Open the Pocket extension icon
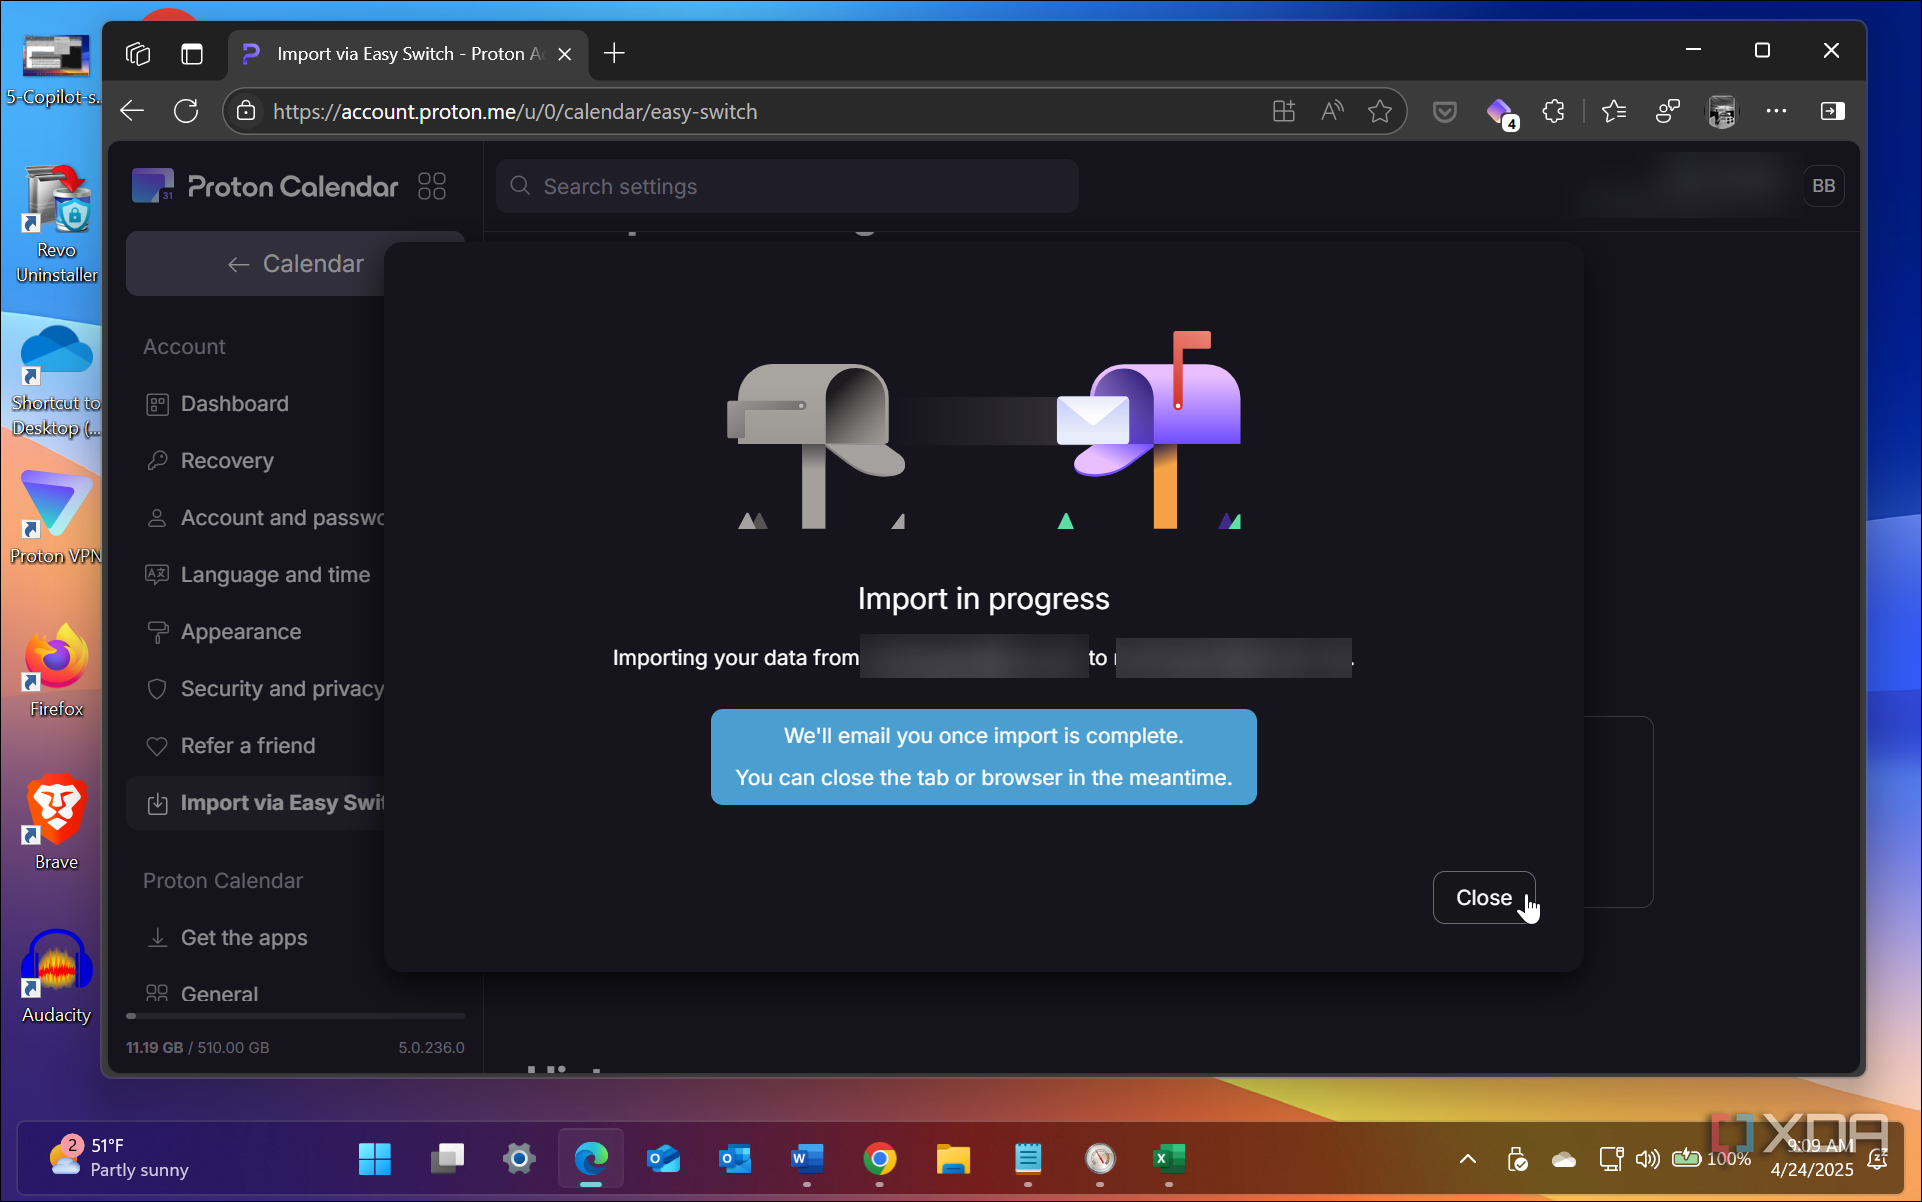 pyautogui.click(x=1444, y=111)
